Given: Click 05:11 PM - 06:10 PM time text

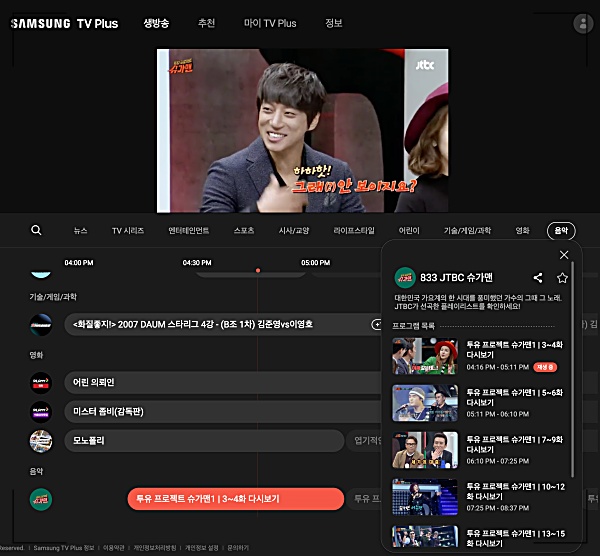Looking at the screenshot, I should (497, 414).
